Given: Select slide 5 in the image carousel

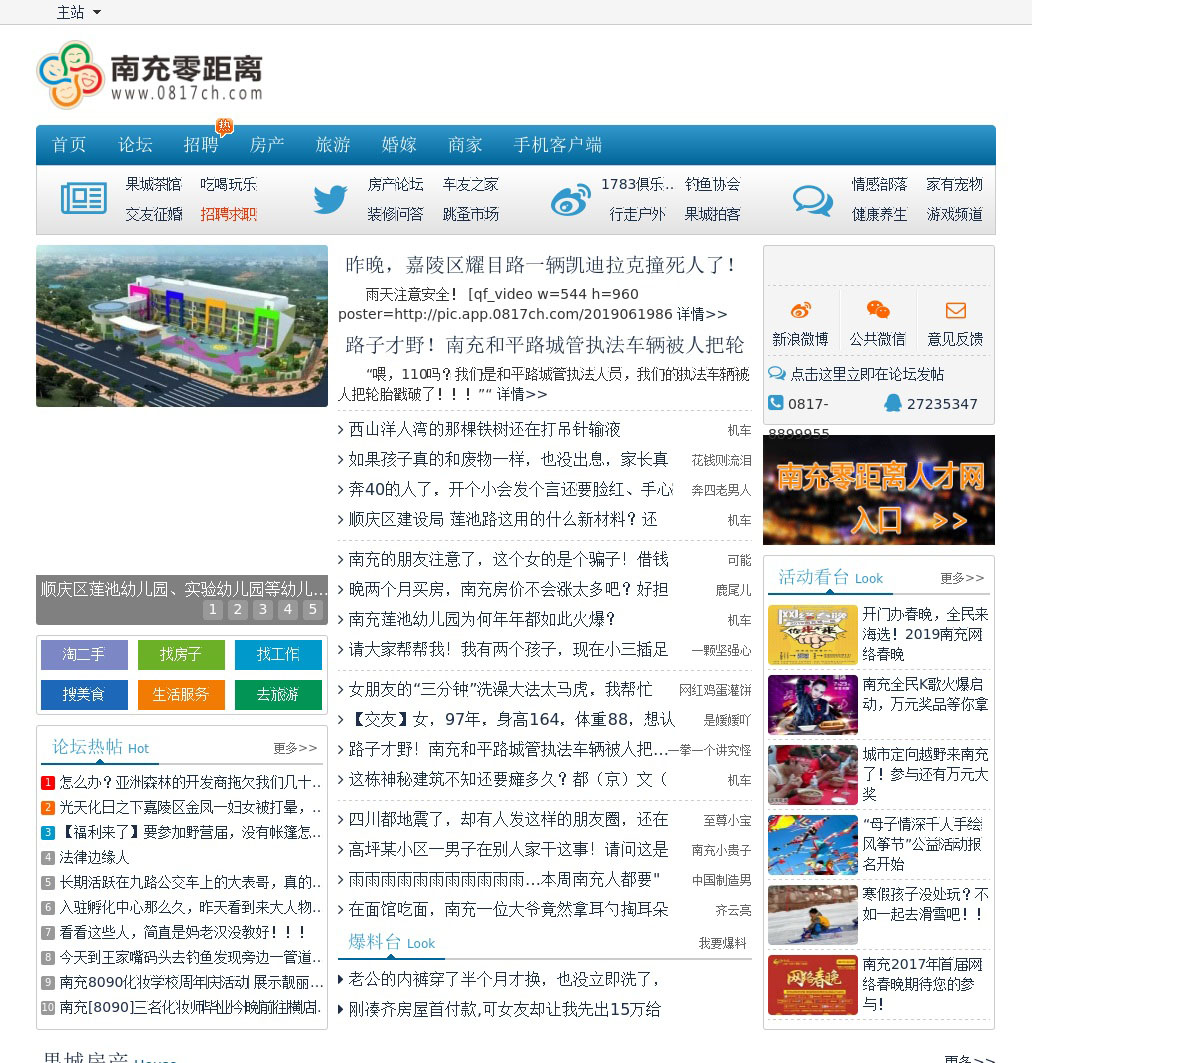Looking at the screenshot, I should [313, 609].
